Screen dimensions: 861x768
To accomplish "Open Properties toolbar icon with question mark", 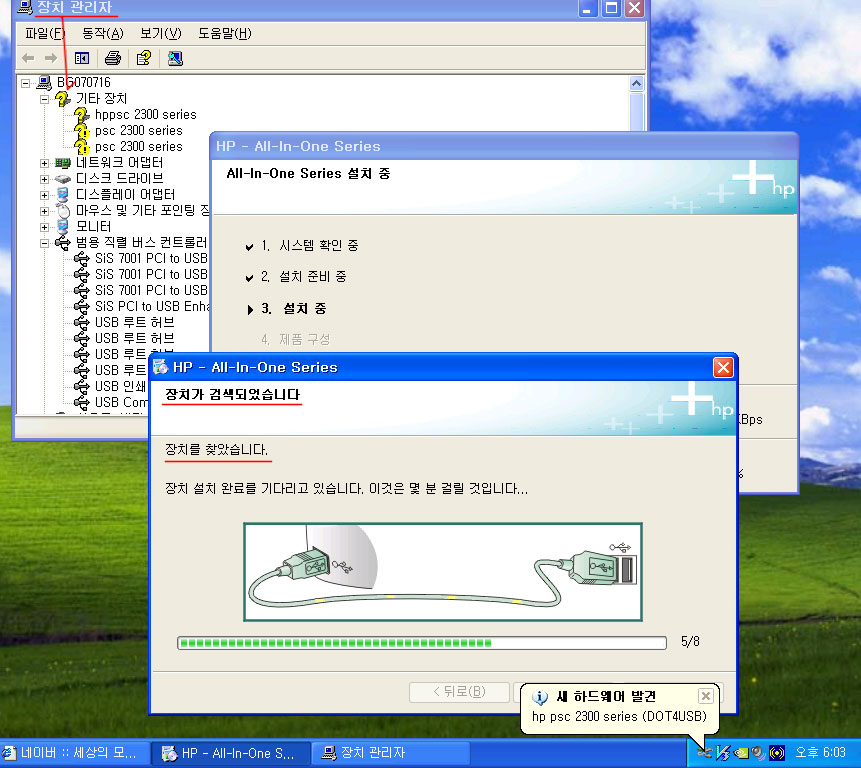I will tap(144, 58).
